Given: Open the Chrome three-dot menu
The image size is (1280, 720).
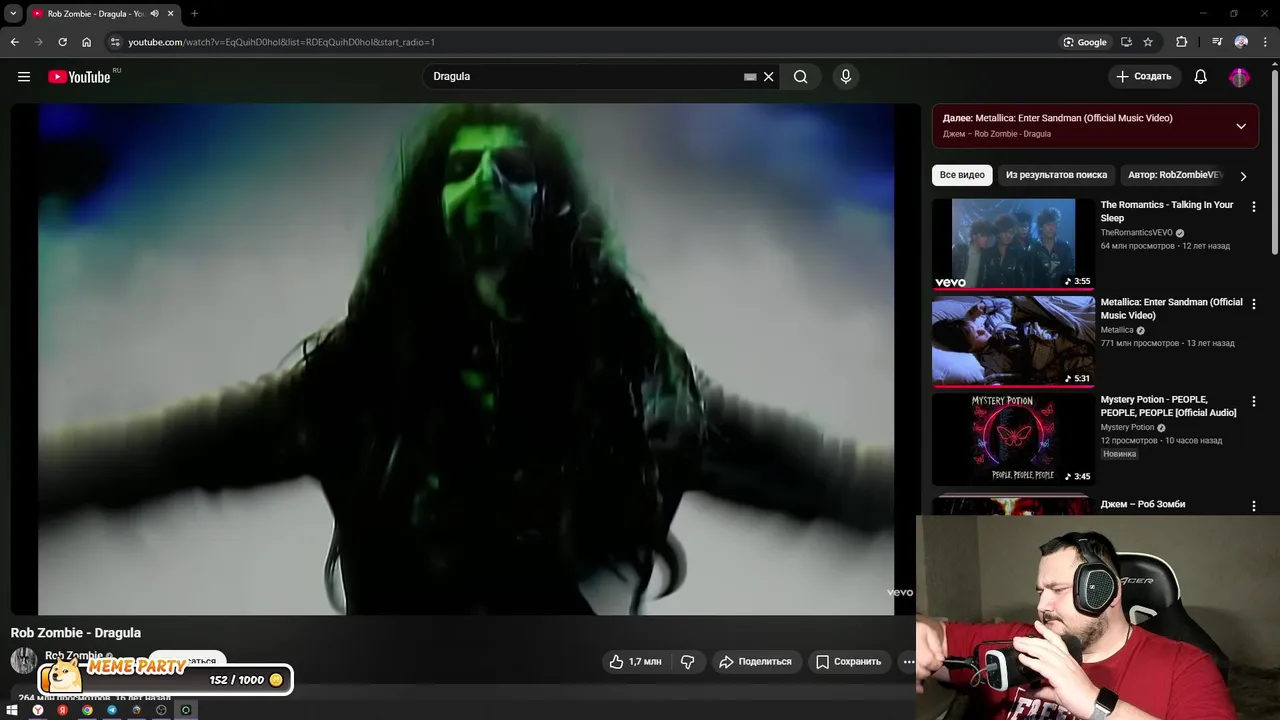Looking at the screenshot, I should click(1264, 42).
